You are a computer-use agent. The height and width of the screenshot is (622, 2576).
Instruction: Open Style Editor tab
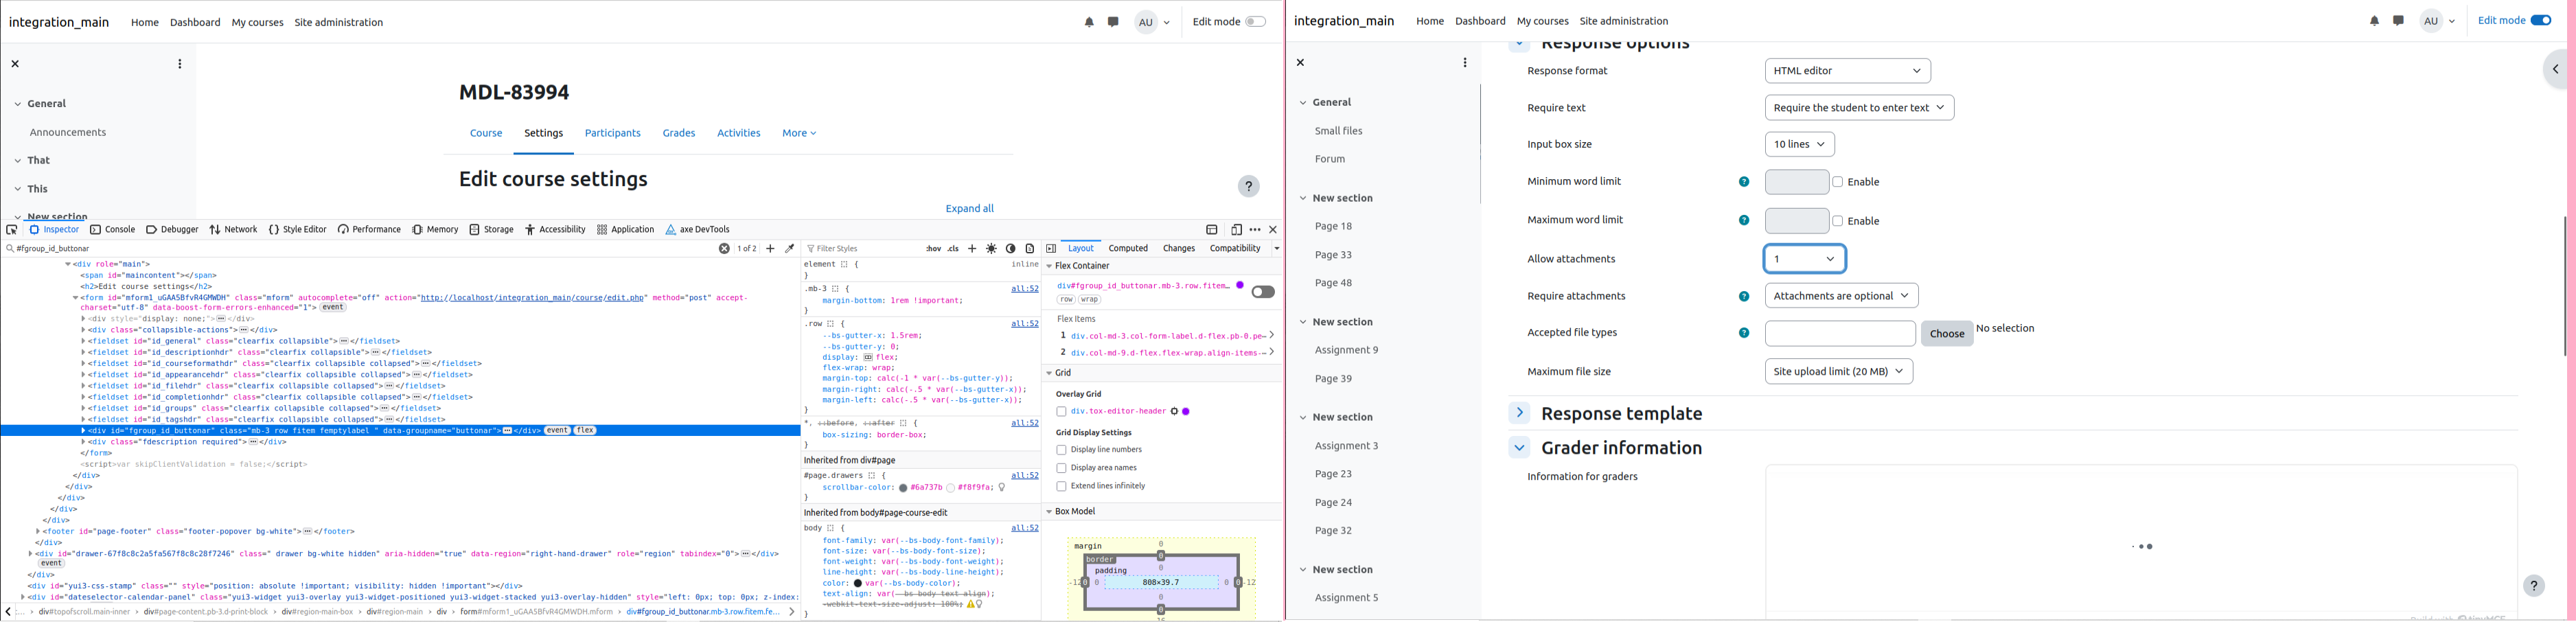tap(298, 230)
